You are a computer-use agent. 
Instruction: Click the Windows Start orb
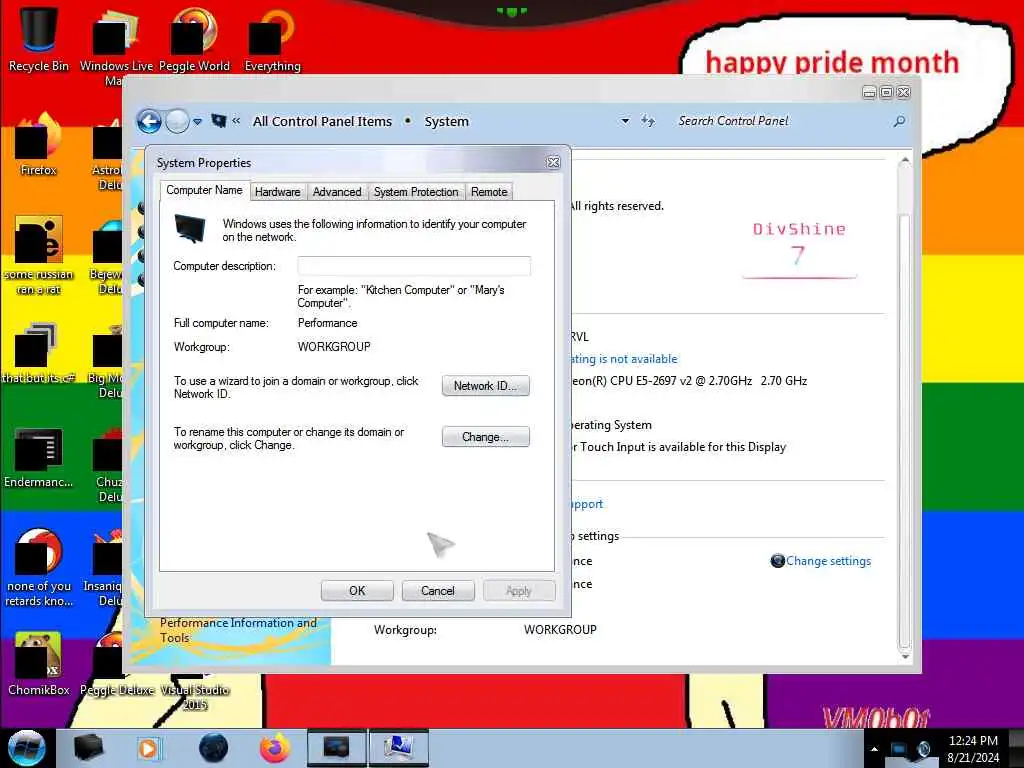tap(26, 748)
